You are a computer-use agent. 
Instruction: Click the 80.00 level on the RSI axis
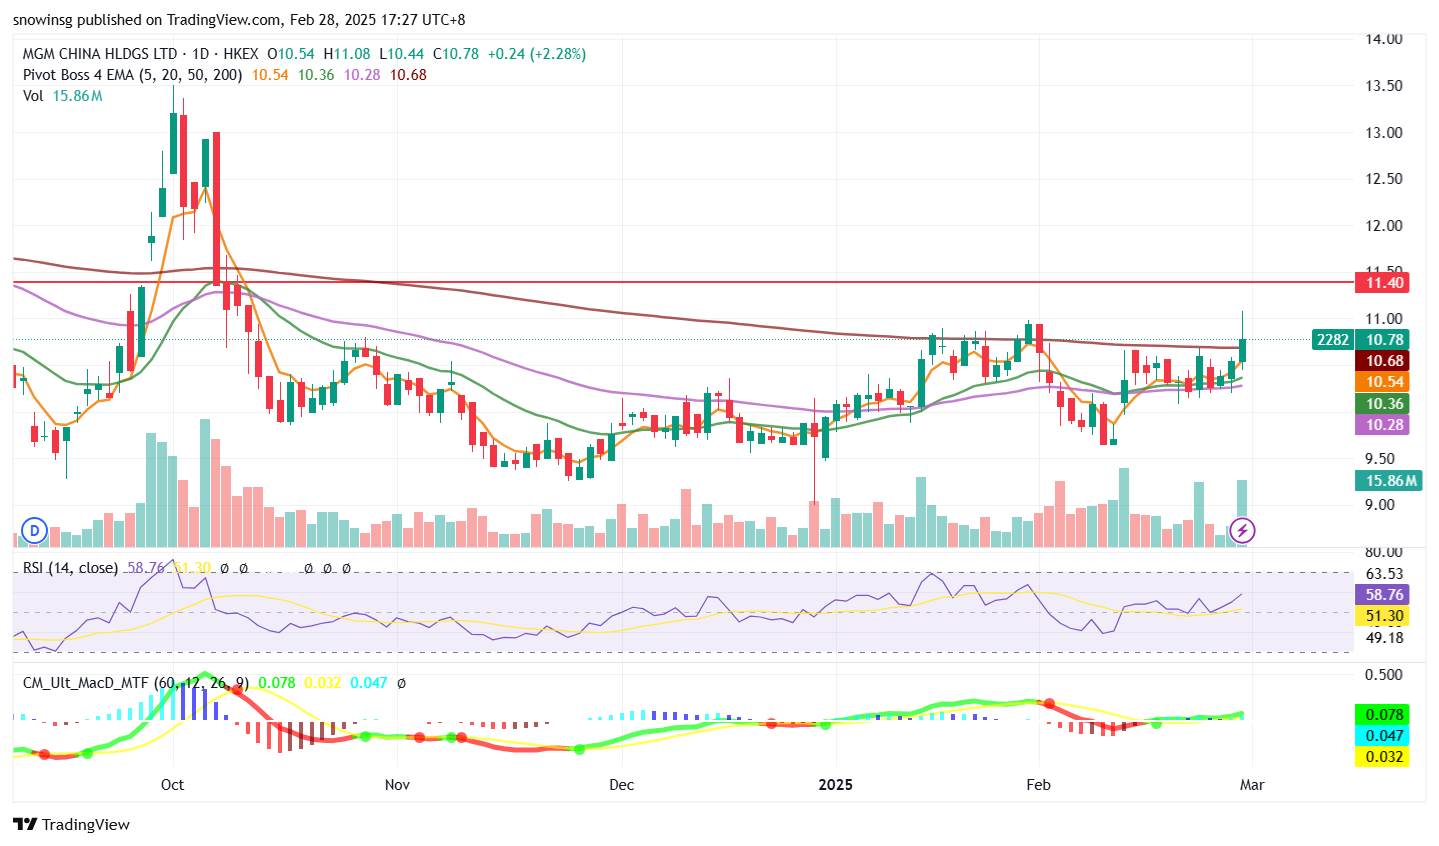pos(1384,552)
